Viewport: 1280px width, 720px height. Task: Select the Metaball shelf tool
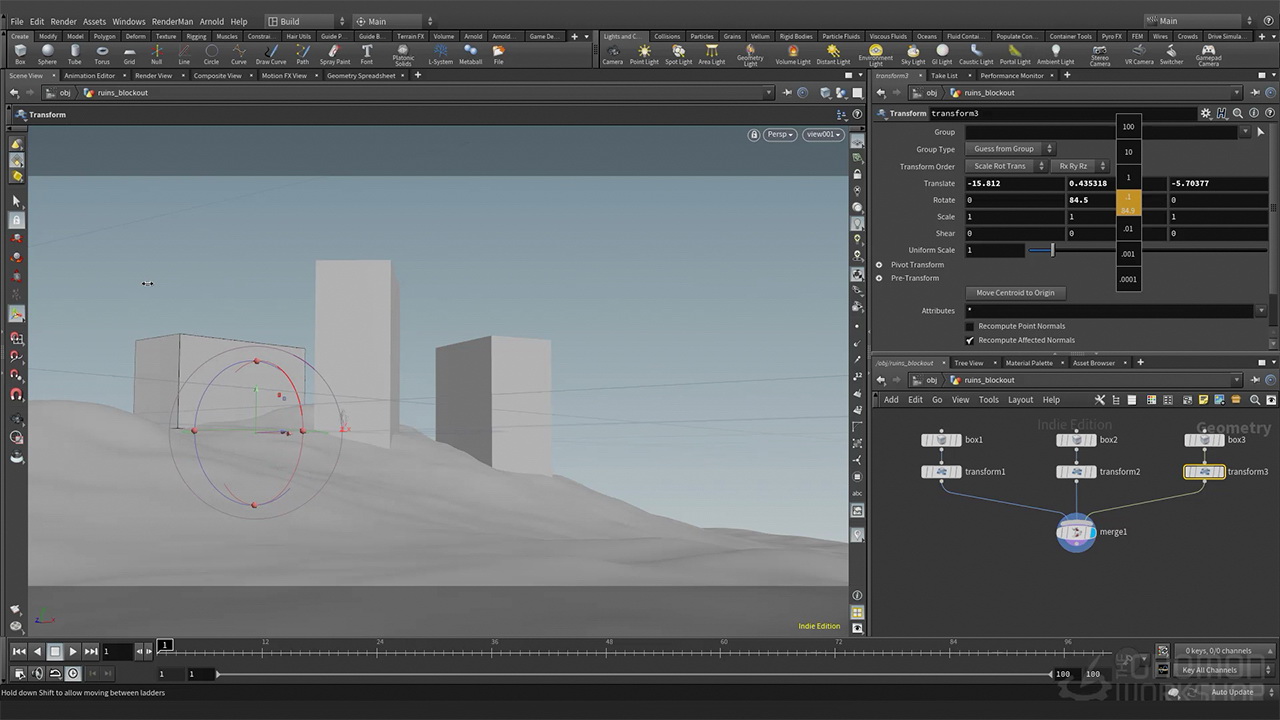click(470, 54)
